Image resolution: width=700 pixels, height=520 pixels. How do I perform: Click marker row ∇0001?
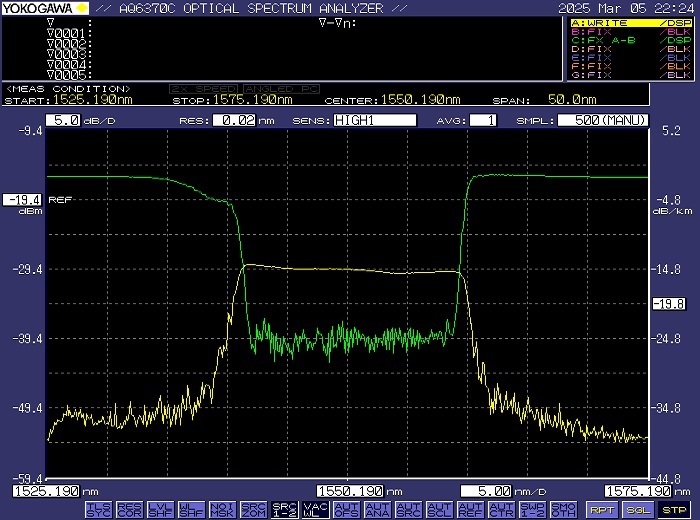point(69,33)
